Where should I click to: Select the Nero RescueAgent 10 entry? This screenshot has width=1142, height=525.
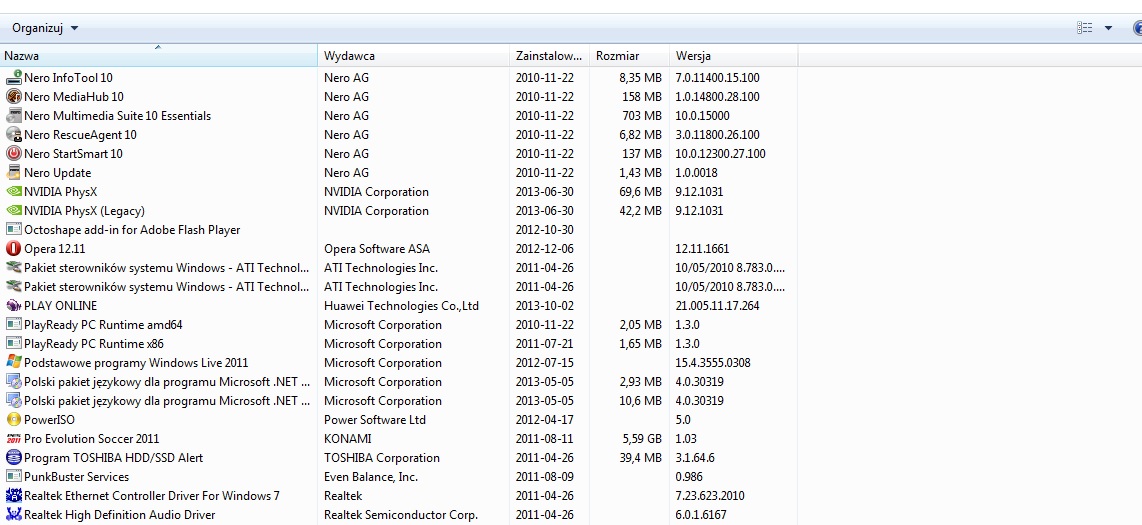point(80,135)
